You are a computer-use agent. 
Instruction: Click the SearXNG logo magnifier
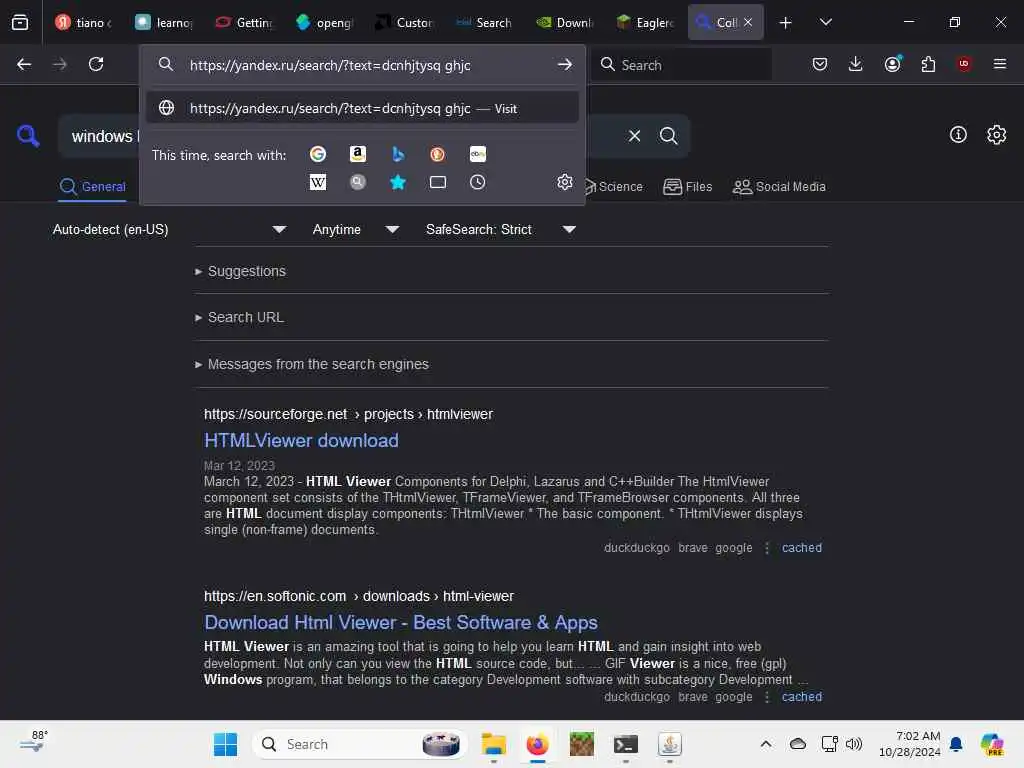28,136
